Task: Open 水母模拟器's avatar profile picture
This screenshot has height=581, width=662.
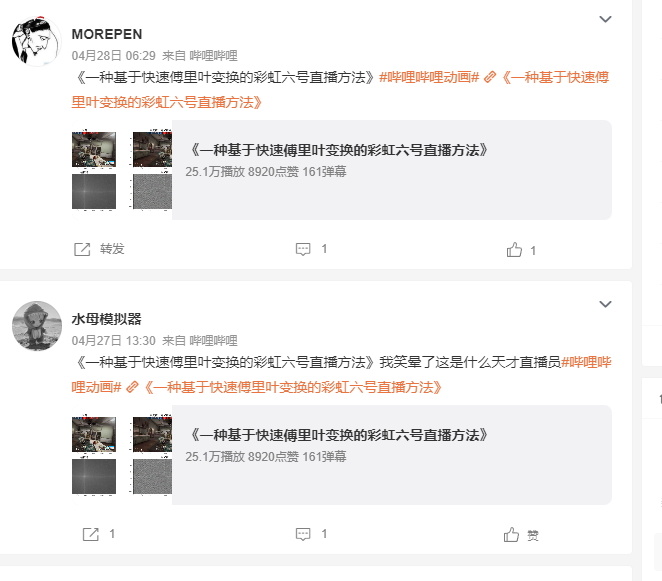Action: click(x=37, y=326)
